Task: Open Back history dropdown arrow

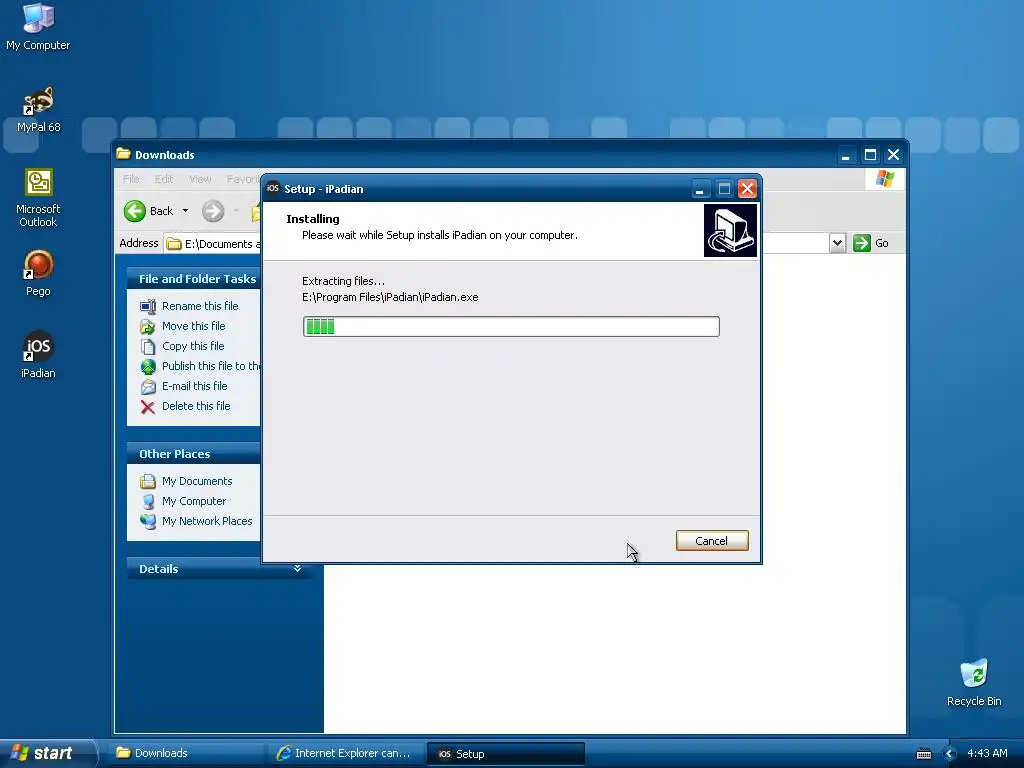Action: [x=185, y=211]
